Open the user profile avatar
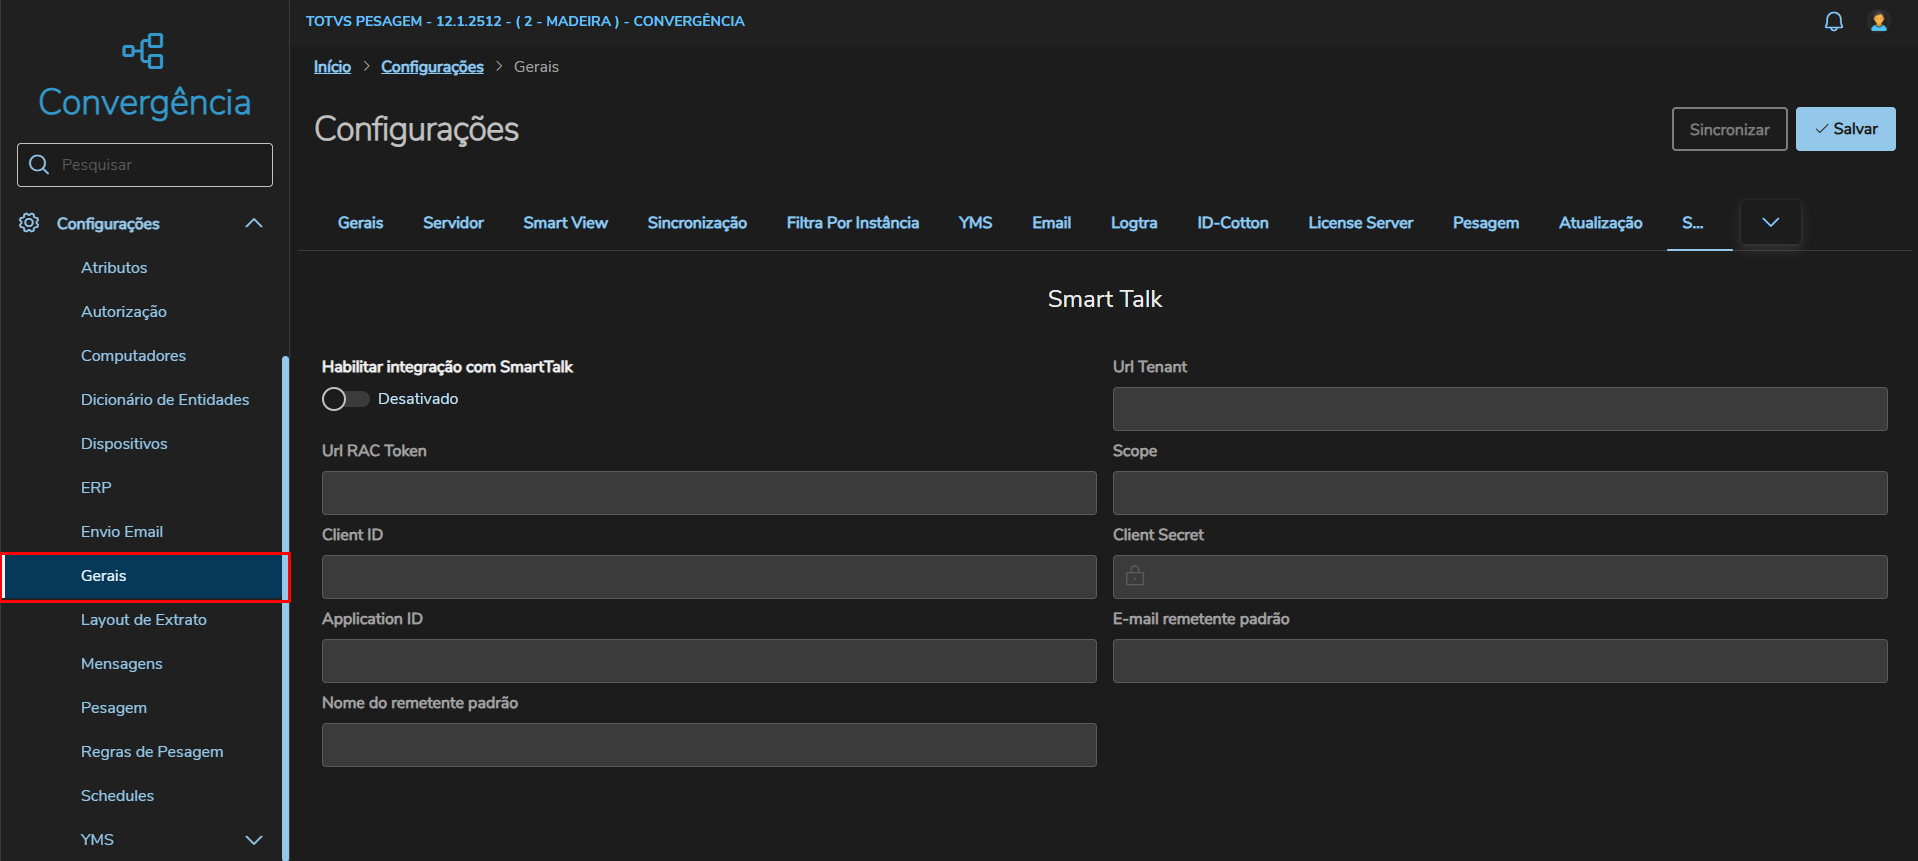 pos(1878,22)
